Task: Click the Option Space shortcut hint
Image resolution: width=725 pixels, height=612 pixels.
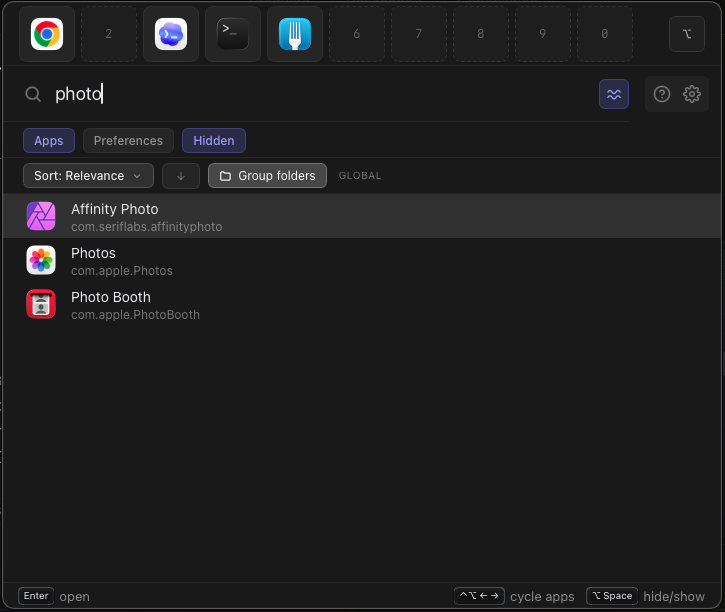Action: 612,596
